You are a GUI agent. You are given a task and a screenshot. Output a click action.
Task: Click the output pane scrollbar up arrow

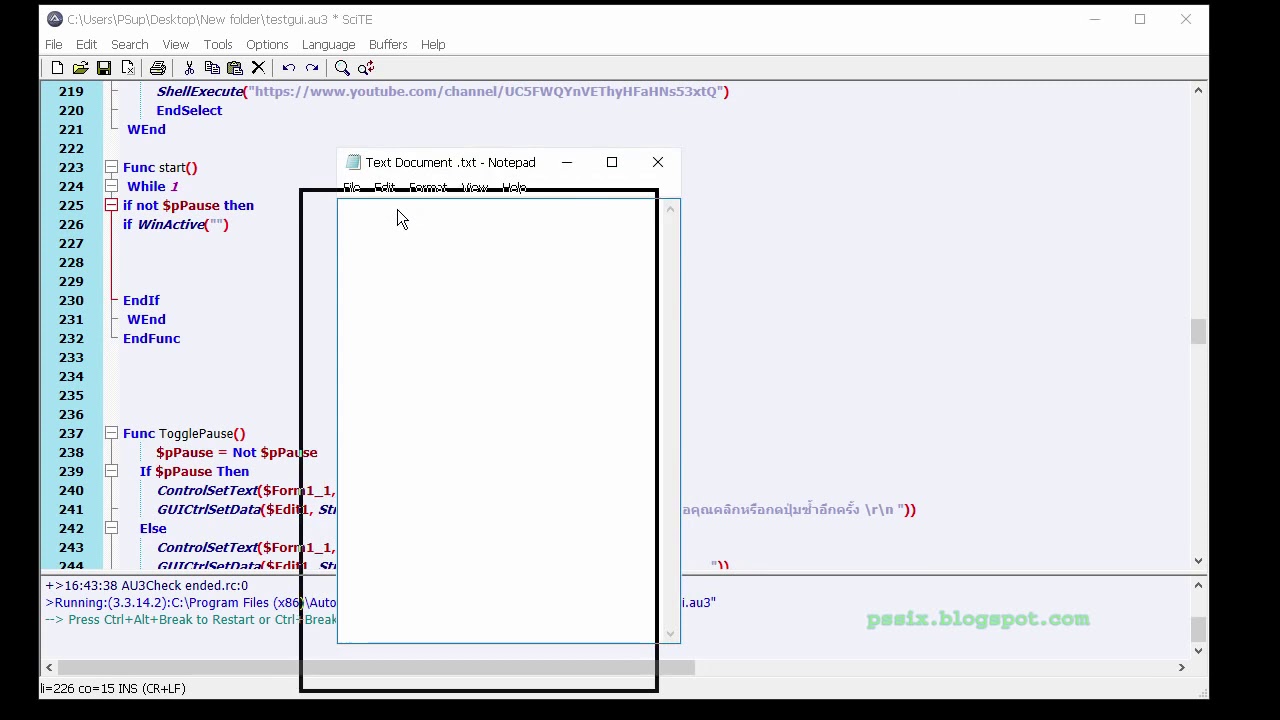tap(1198, 587)
